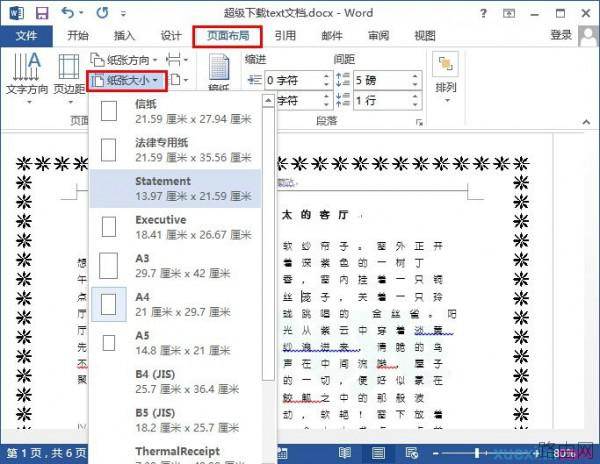Image resolution: width=600 pixels, height=464 pixels.
Task: Increase the left indent stepper
Action: [x=326, y=76]
